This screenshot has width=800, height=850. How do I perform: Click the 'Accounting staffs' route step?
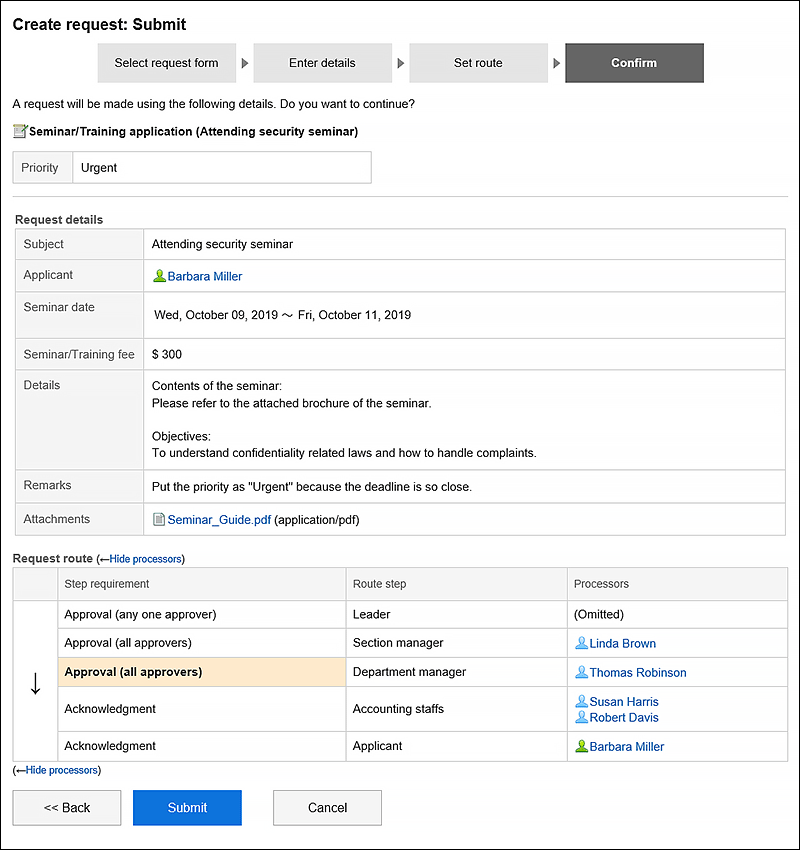tap(456, 709)
